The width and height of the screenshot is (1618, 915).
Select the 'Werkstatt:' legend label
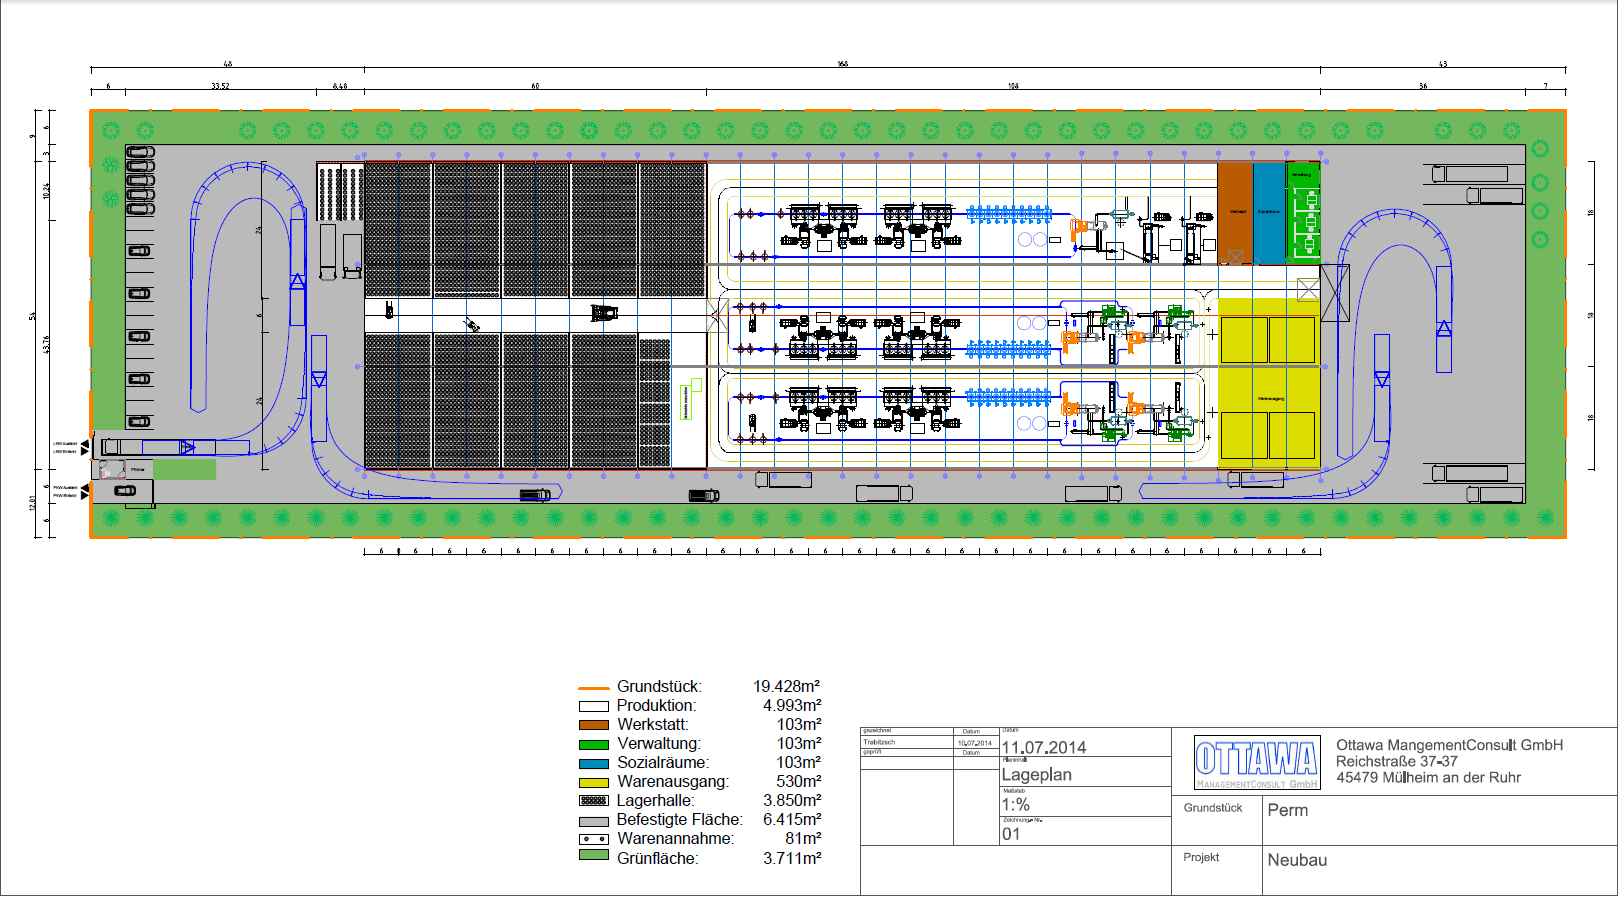tap(652, 725)
